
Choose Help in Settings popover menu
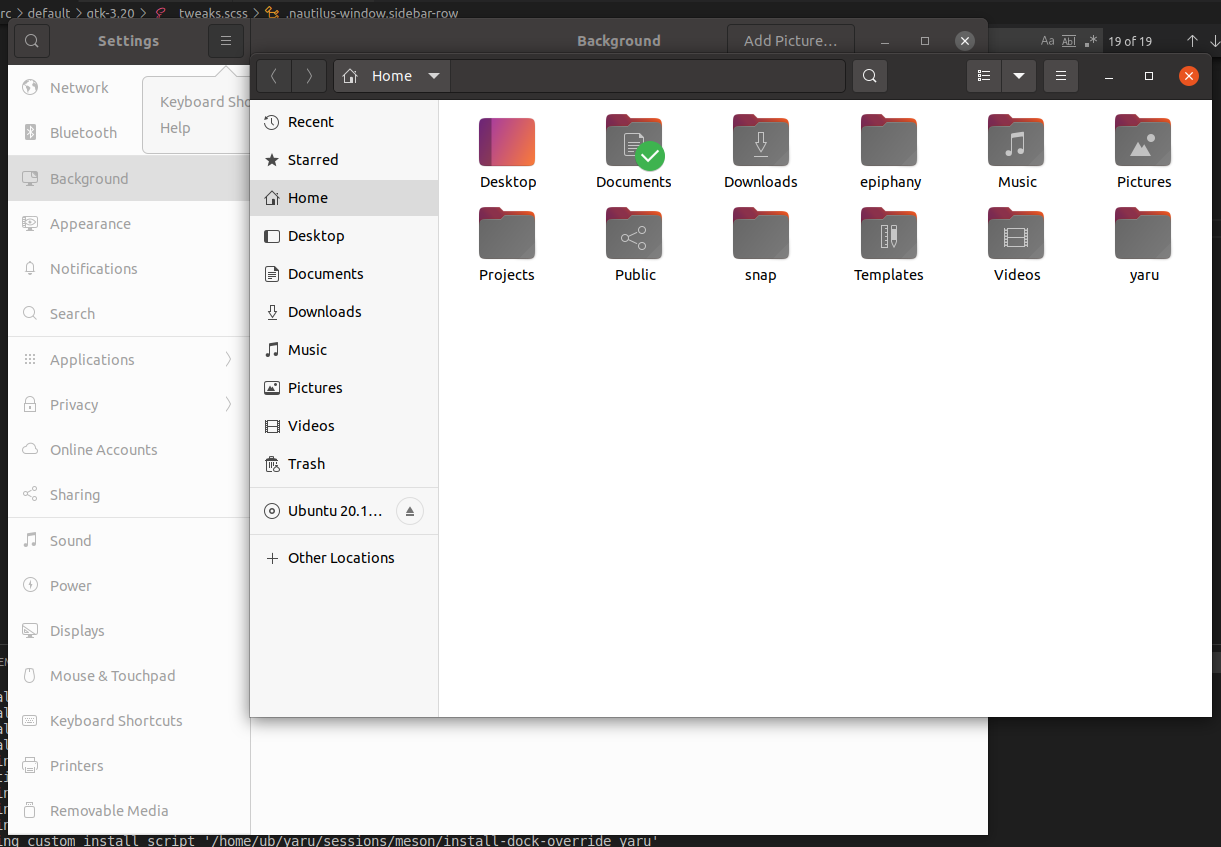point(175,128)
